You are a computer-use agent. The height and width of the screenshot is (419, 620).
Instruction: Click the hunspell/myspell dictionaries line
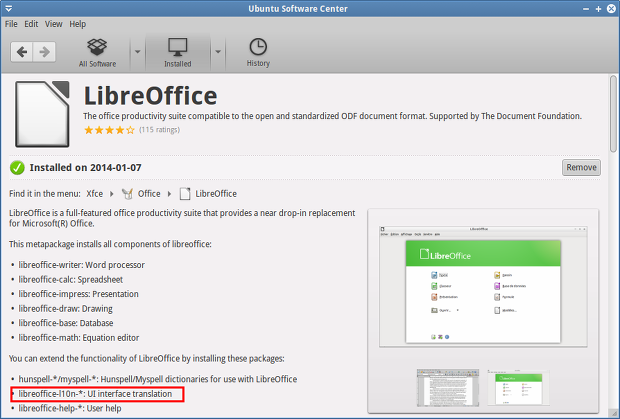pos(158,379)
